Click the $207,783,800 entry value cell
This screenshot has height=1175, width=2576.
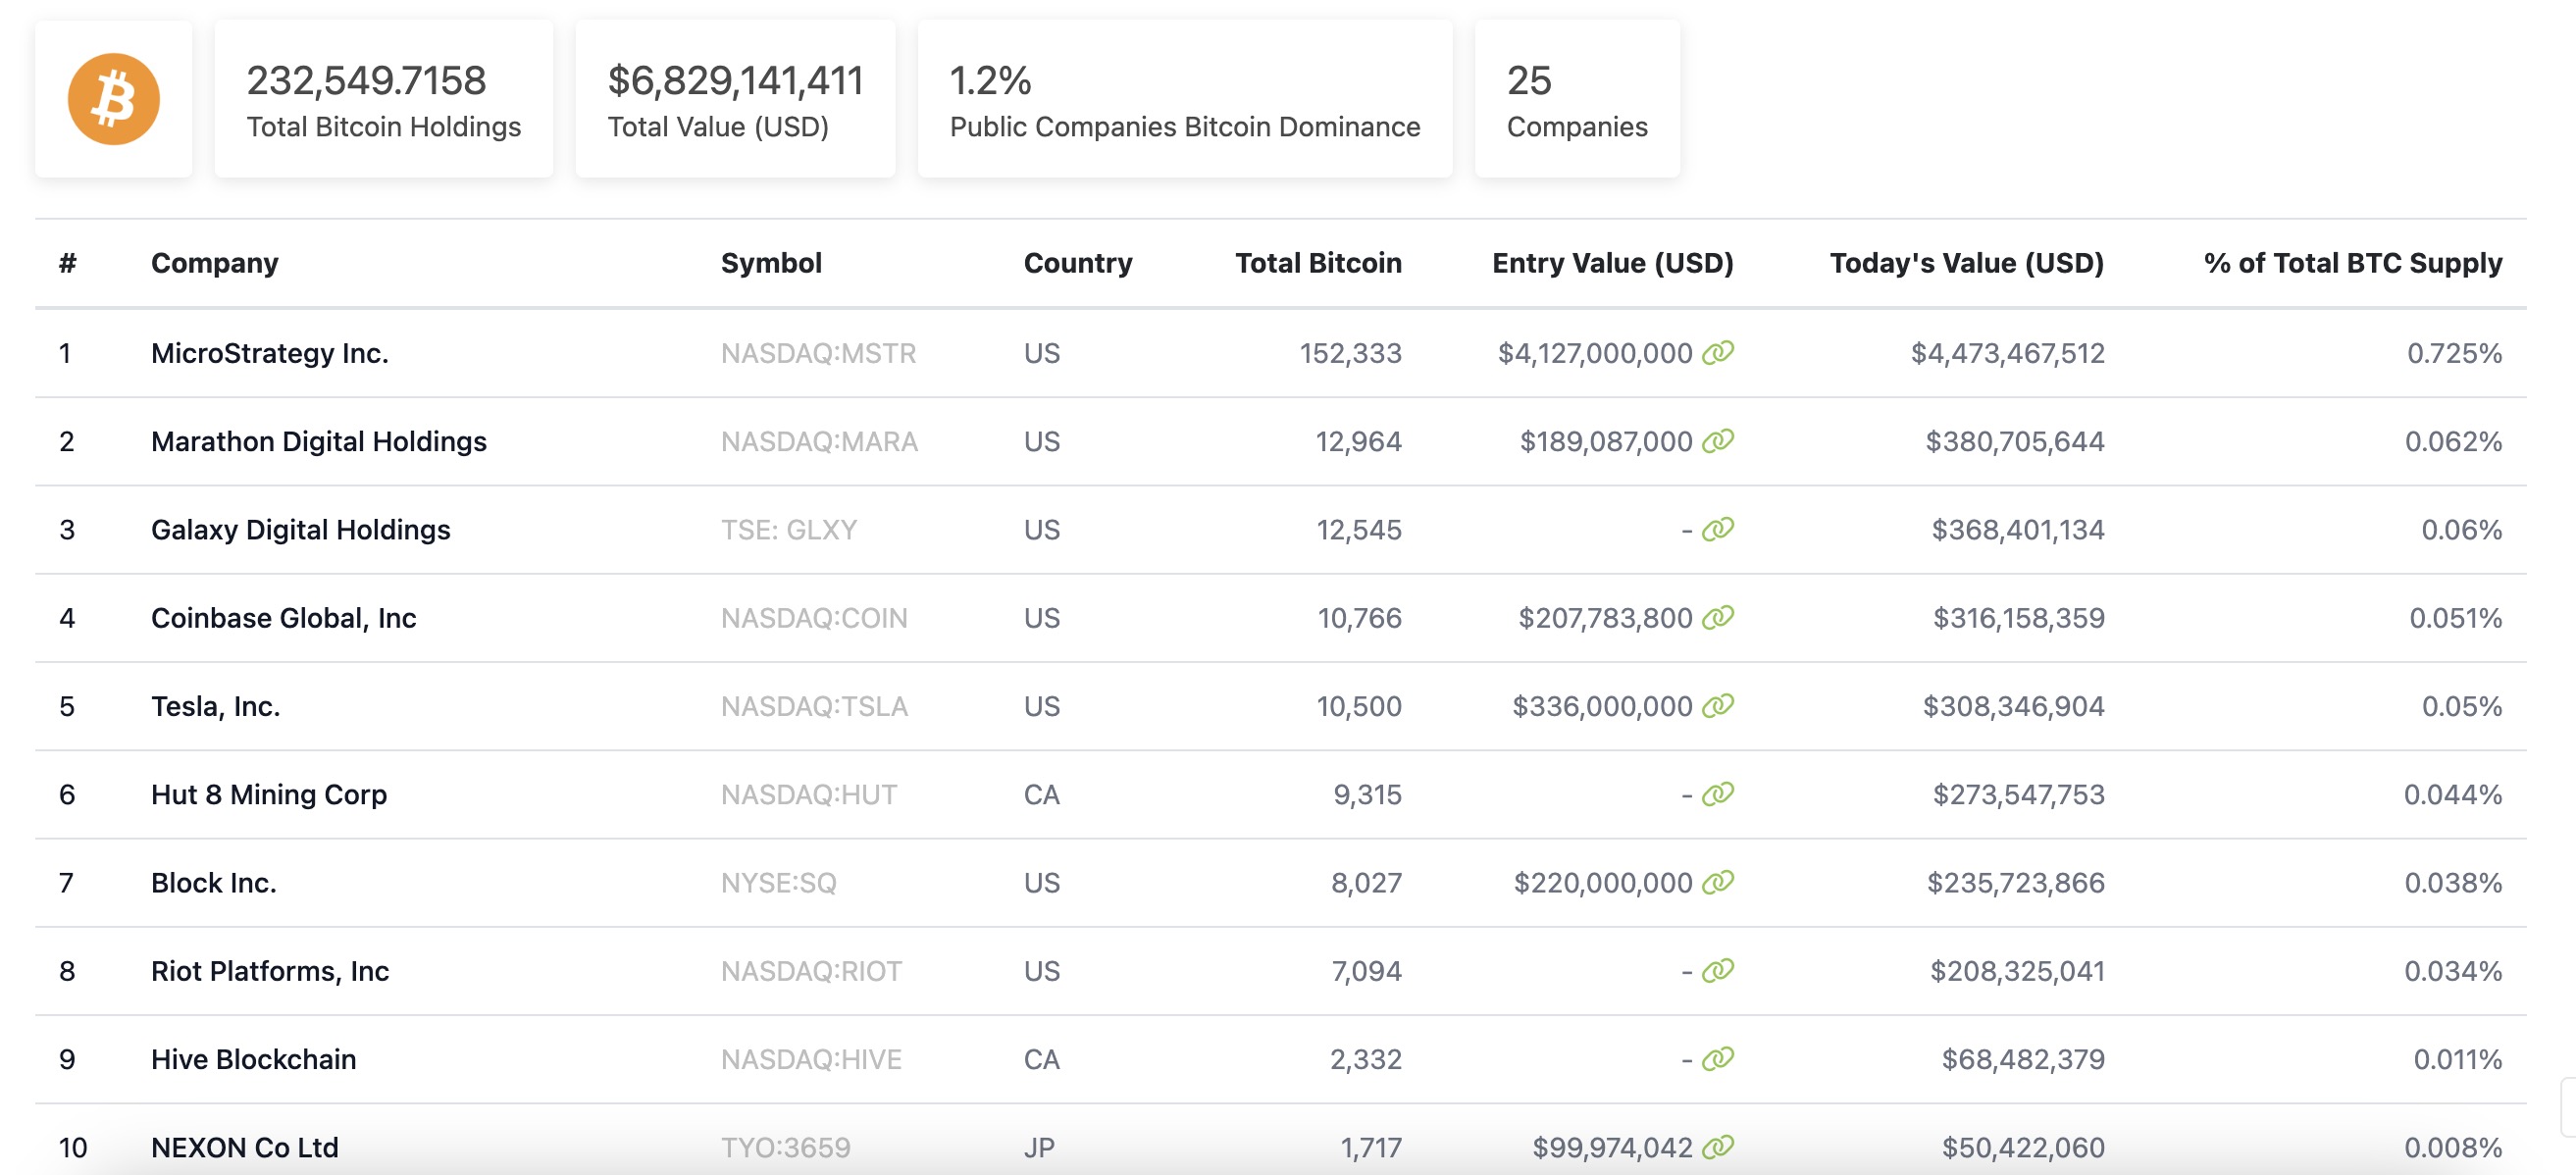coord(1605,618)
